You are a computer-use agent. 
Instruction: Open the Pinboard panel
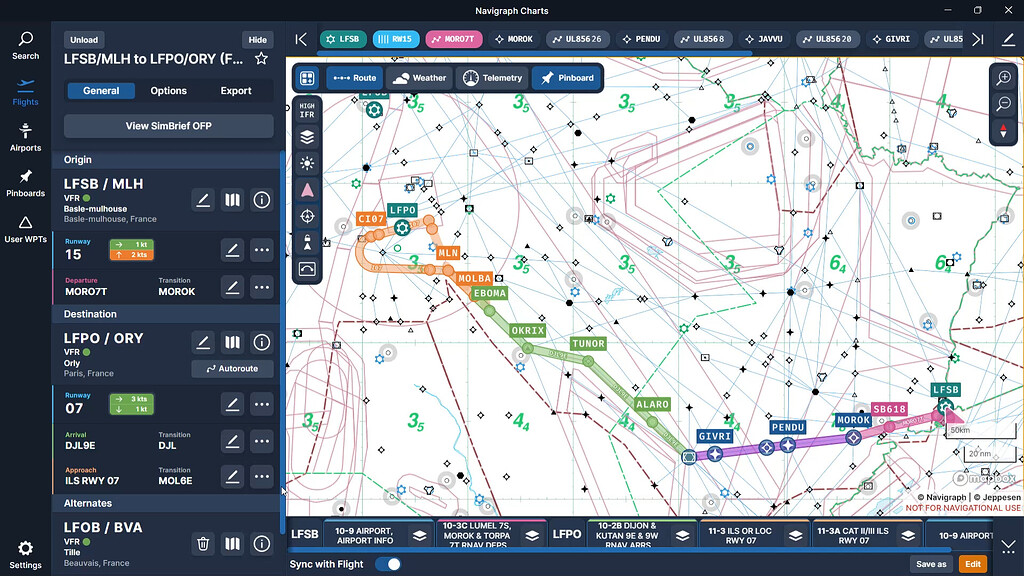[566, 77]
